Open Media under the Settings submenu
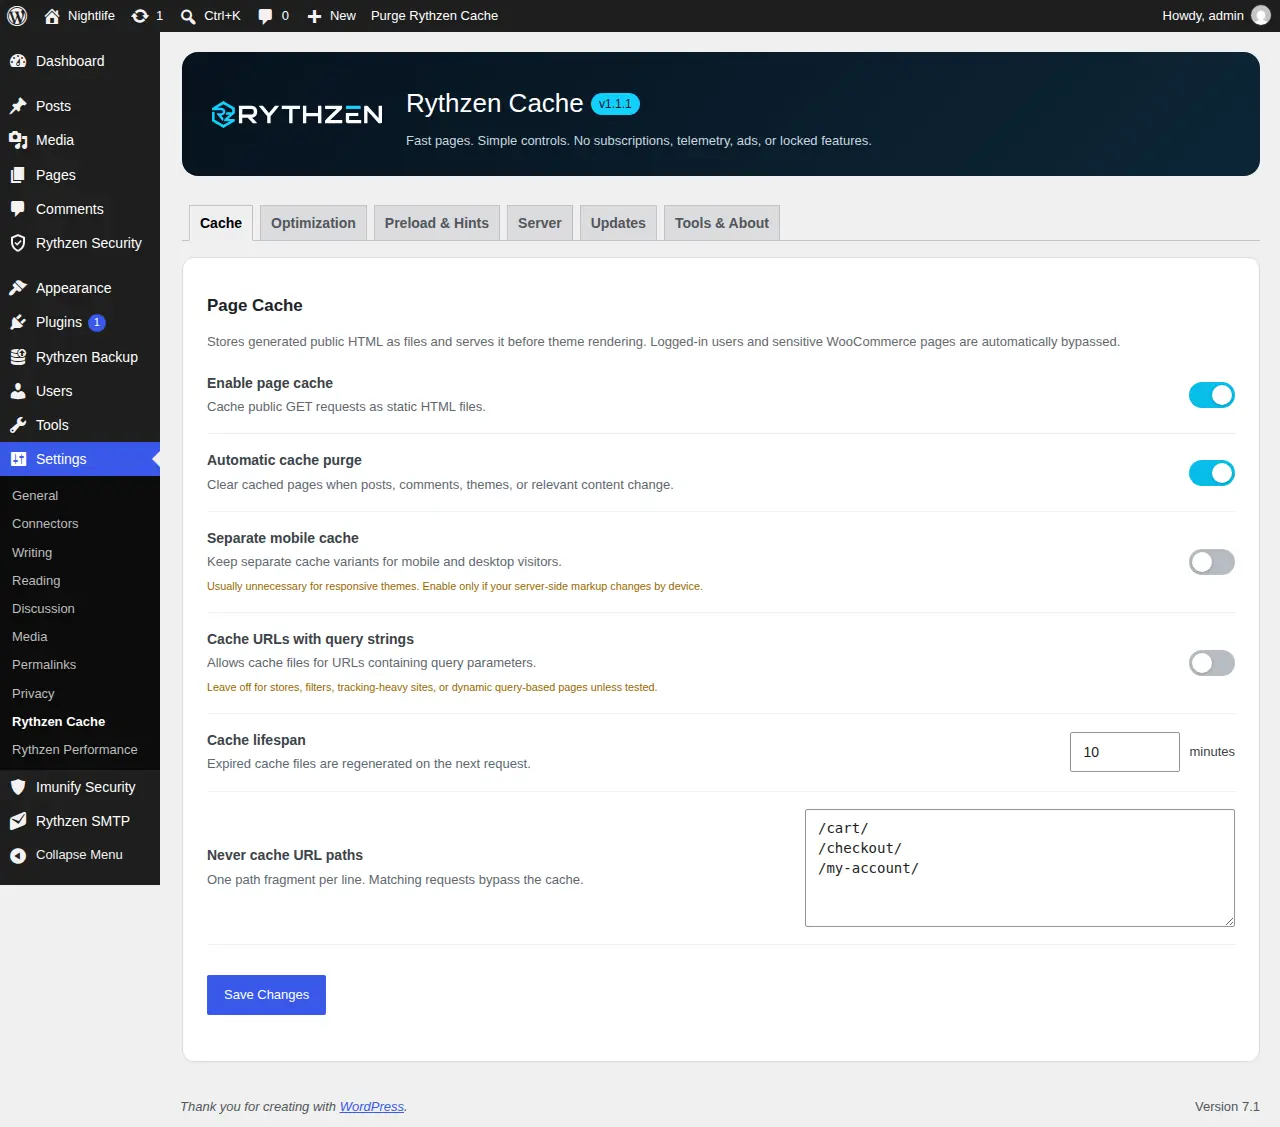Image resolution: width=1280 pixels, height=1127 pixels. coord(30,636)
